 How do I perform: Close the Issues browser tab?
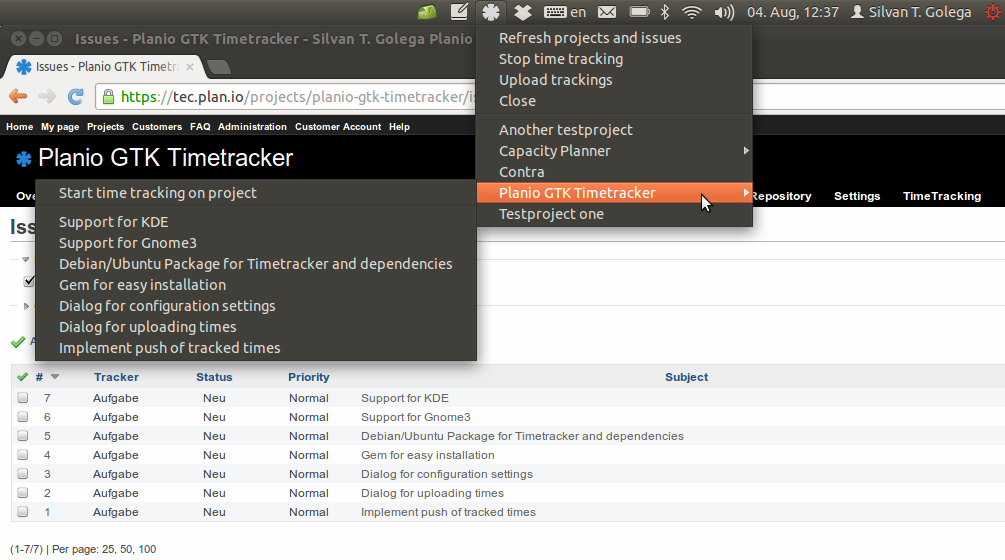pos(190,67)
